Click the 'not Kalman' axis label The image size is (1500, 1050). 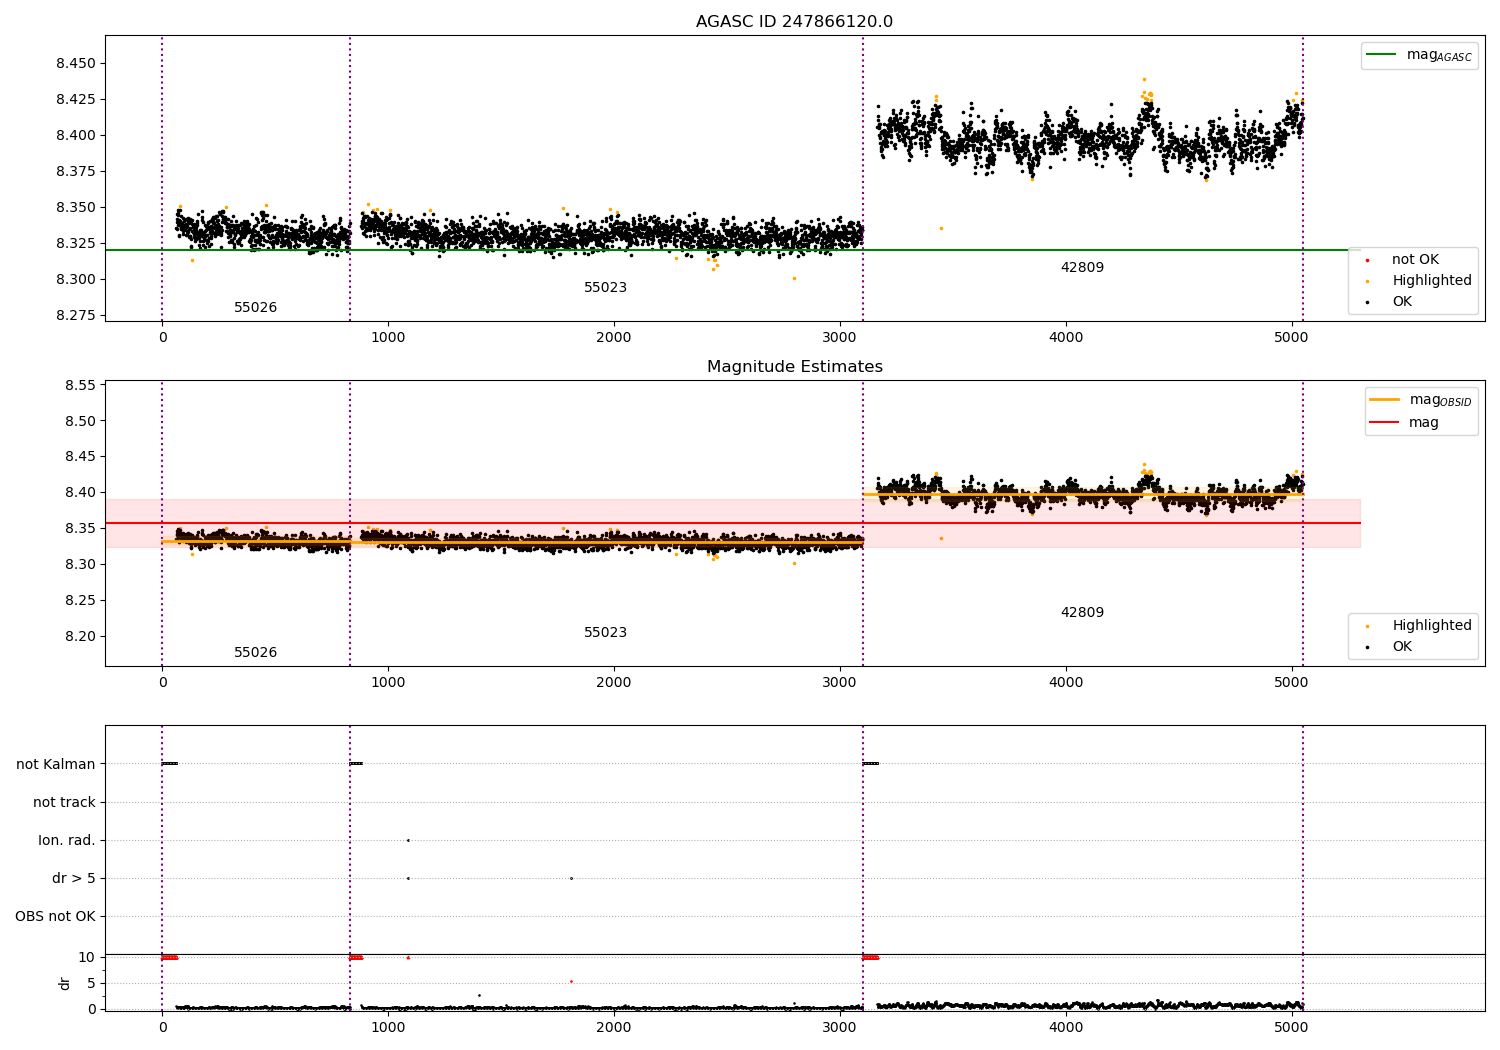pos(56,765)
